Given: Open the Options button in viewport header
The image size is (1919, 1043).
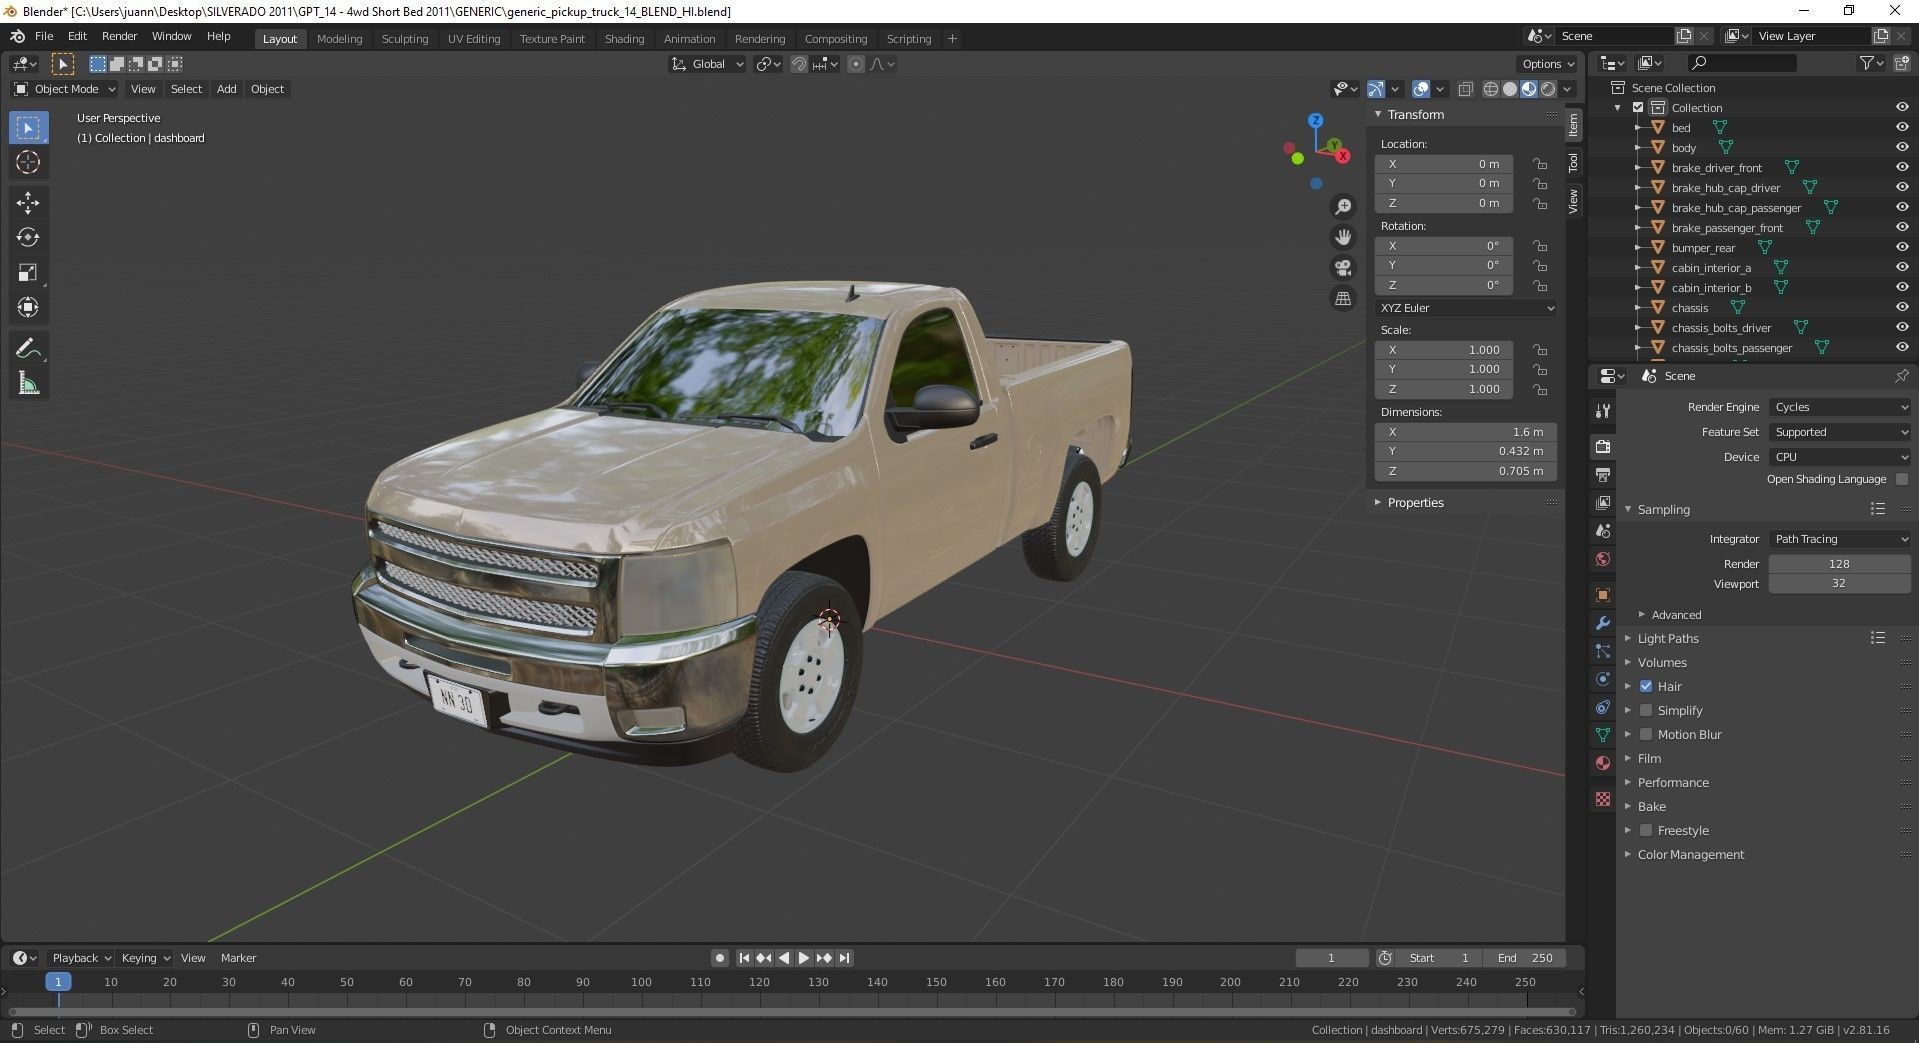Looking at the screenshot, I should click(1547, 64).
